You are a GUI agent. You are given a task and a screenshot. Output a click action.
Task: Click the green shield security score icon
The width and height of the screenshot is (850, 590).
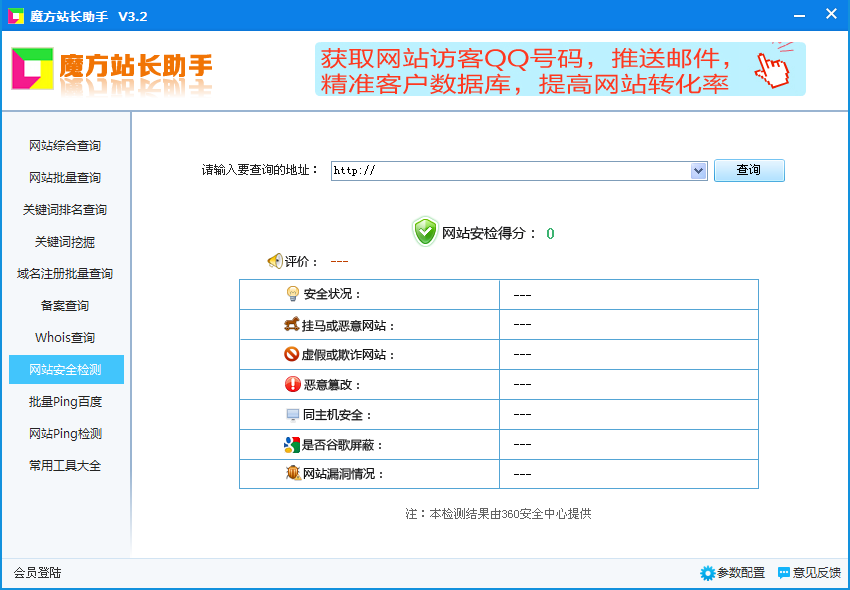[x=425, y=232]
